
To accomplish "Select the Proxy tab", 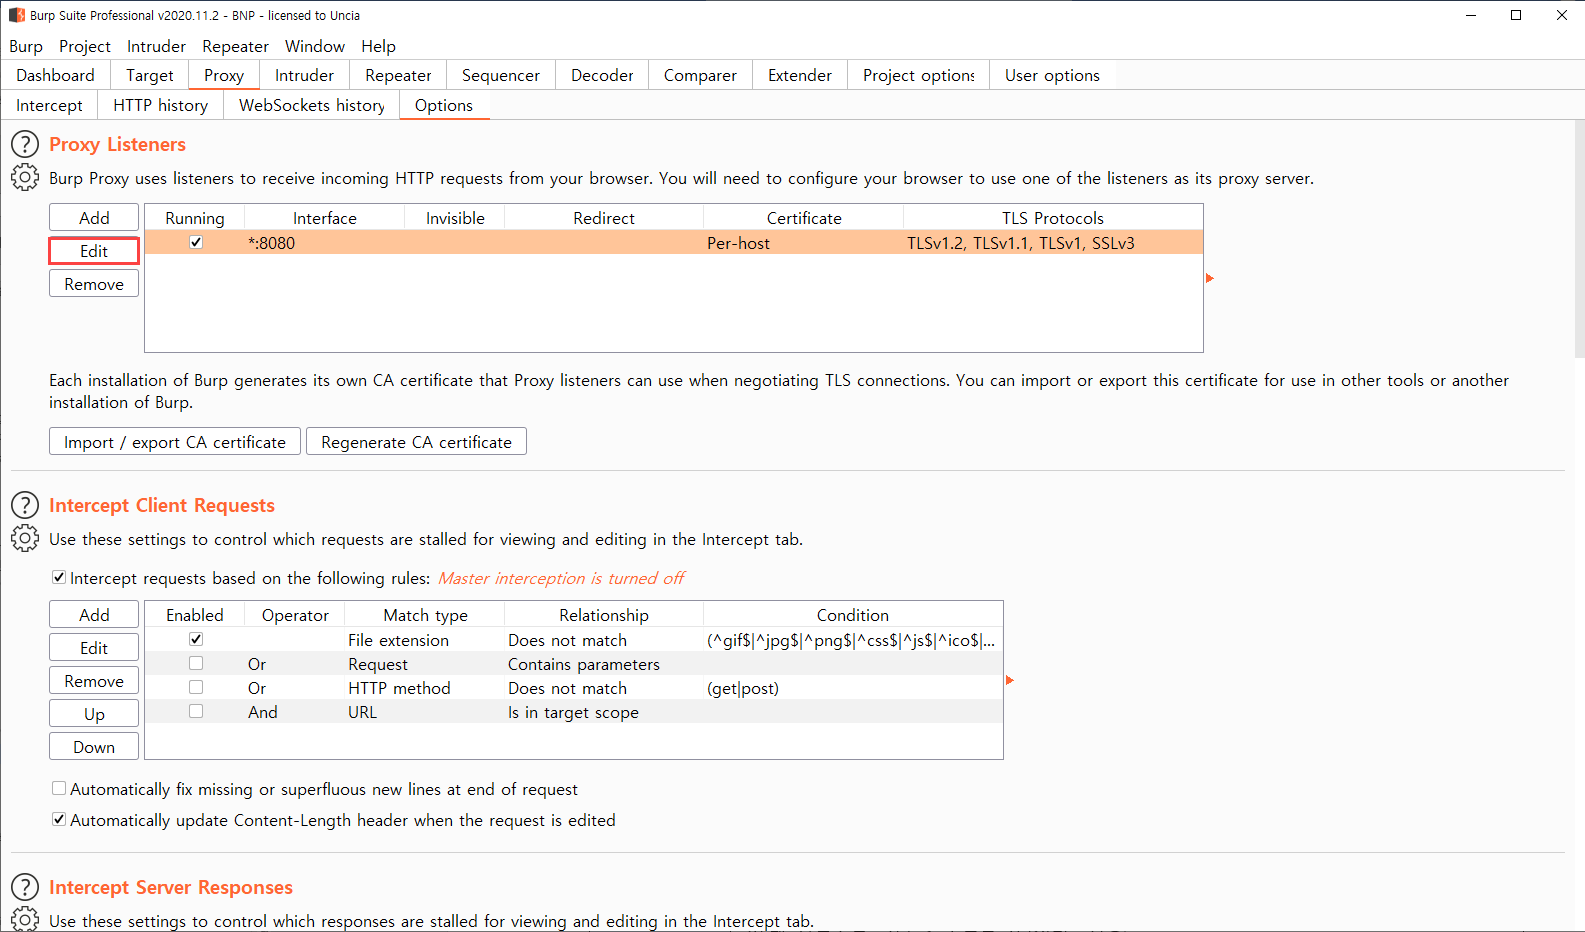I will pos(224,75).
